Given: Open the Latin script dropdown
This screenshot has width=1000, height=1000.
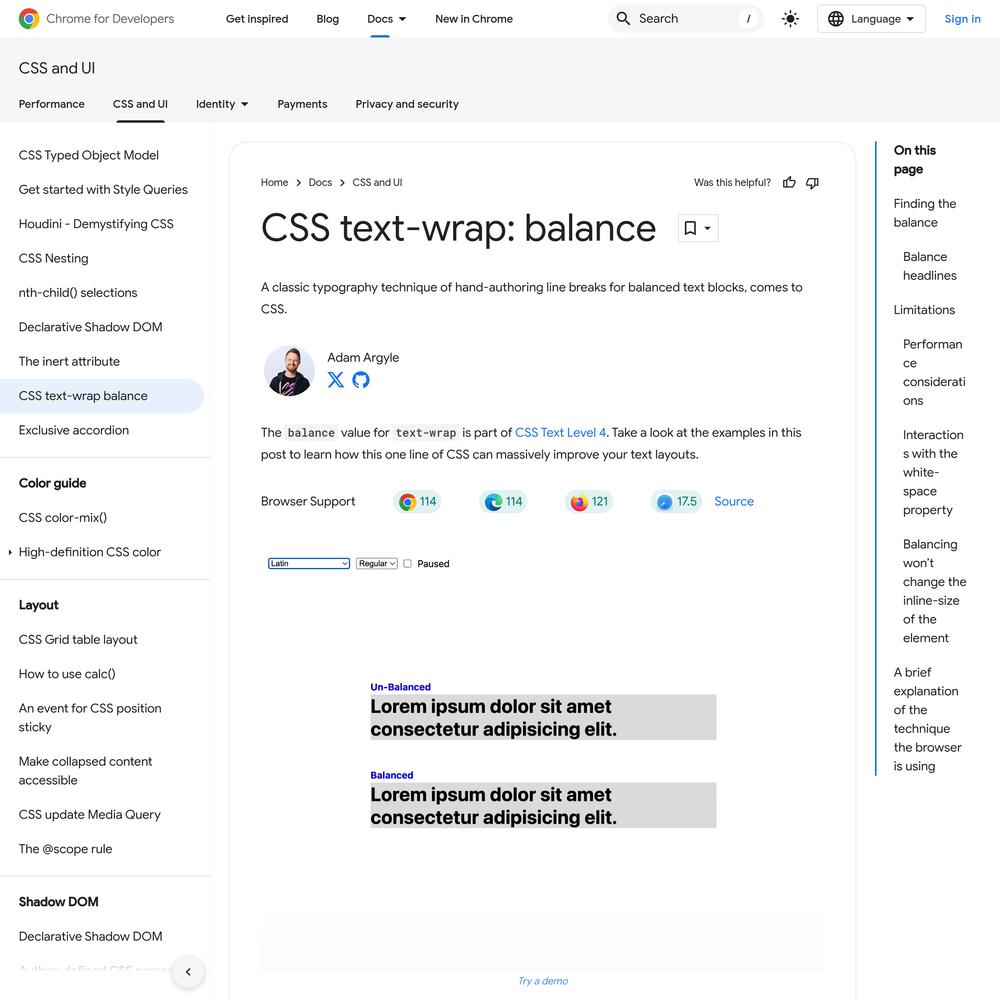Looking at the screenshot, I should (x=309, y=564).
